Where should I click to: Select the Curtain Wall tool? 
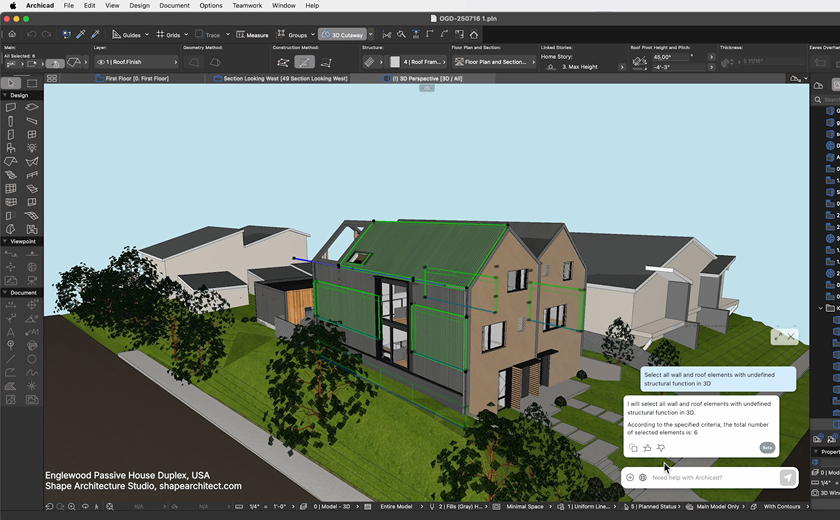(11, 189)
